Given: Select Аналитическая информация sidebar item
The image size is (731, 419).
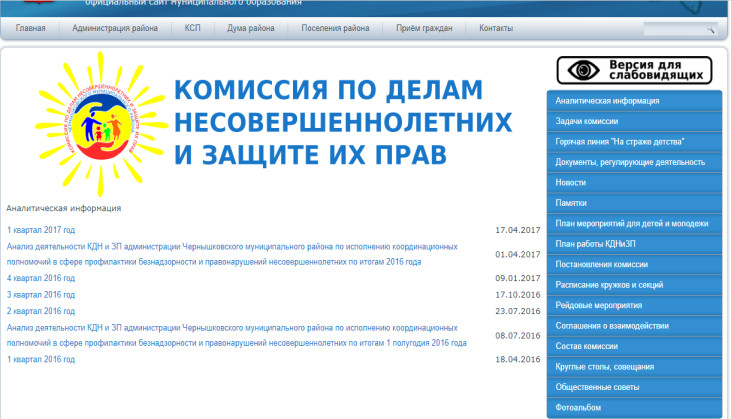Looking at the screenshot, I should [634, 101].
